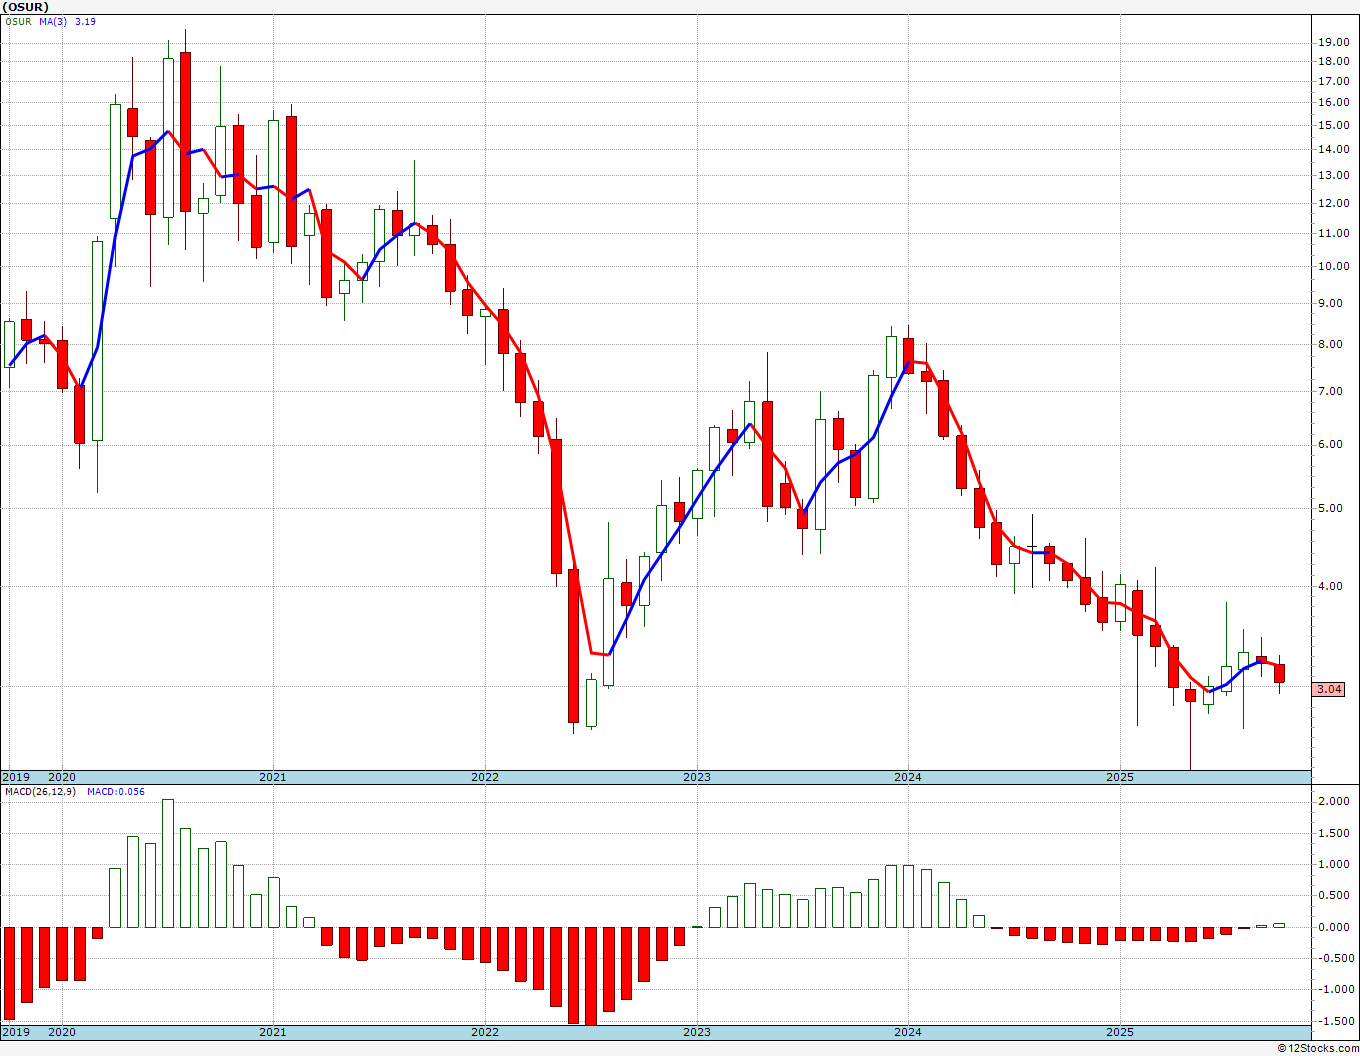
Task: Click the 2.000 MACD axis label
Action: coord(1333,801)
